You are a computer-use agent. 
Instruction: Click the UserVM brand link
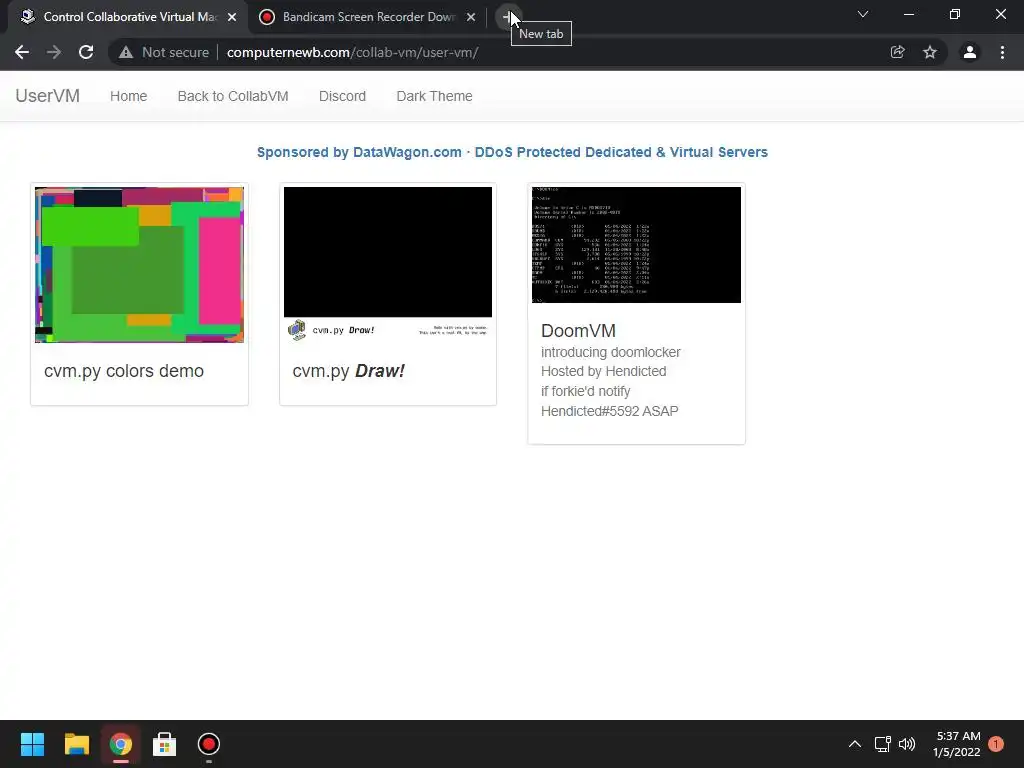click(48, 96)
